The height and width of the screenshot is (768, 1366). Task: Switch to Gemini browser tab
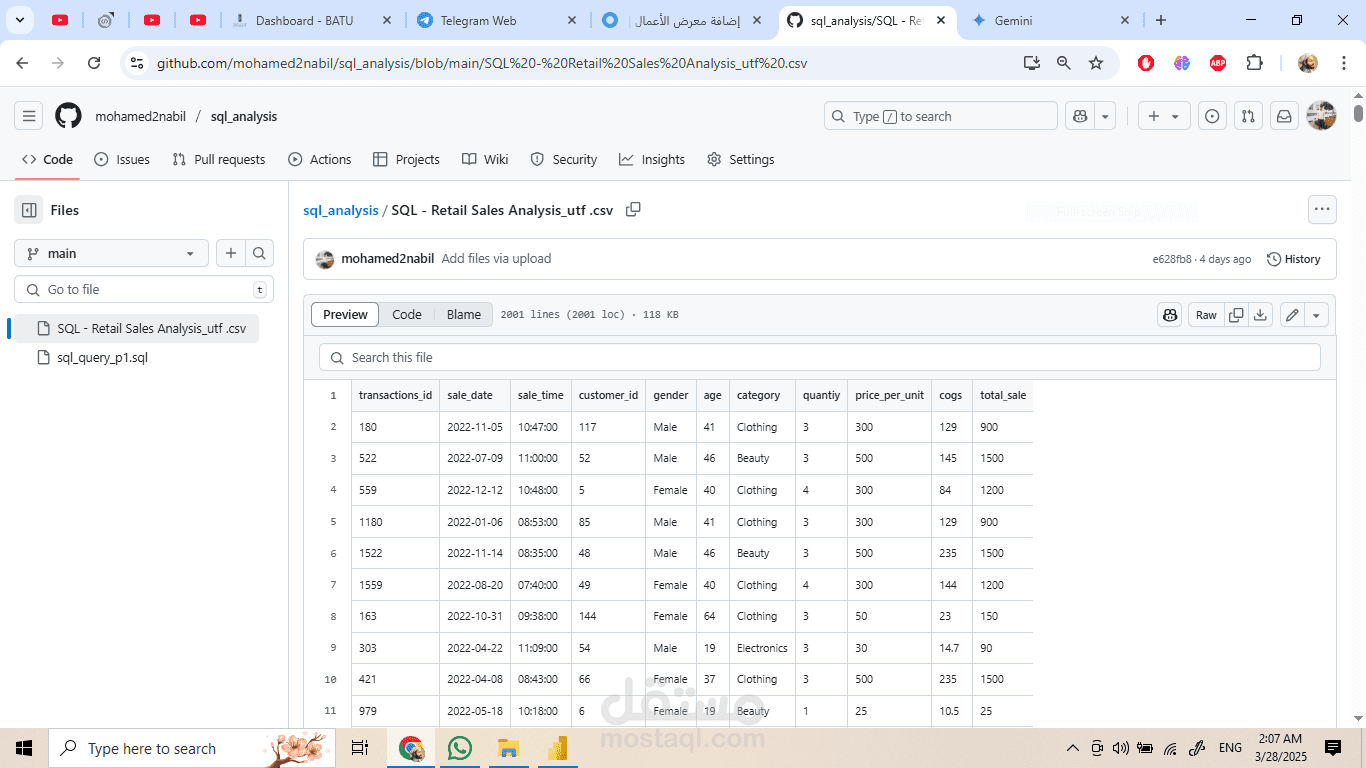[x=1052, y=20]
